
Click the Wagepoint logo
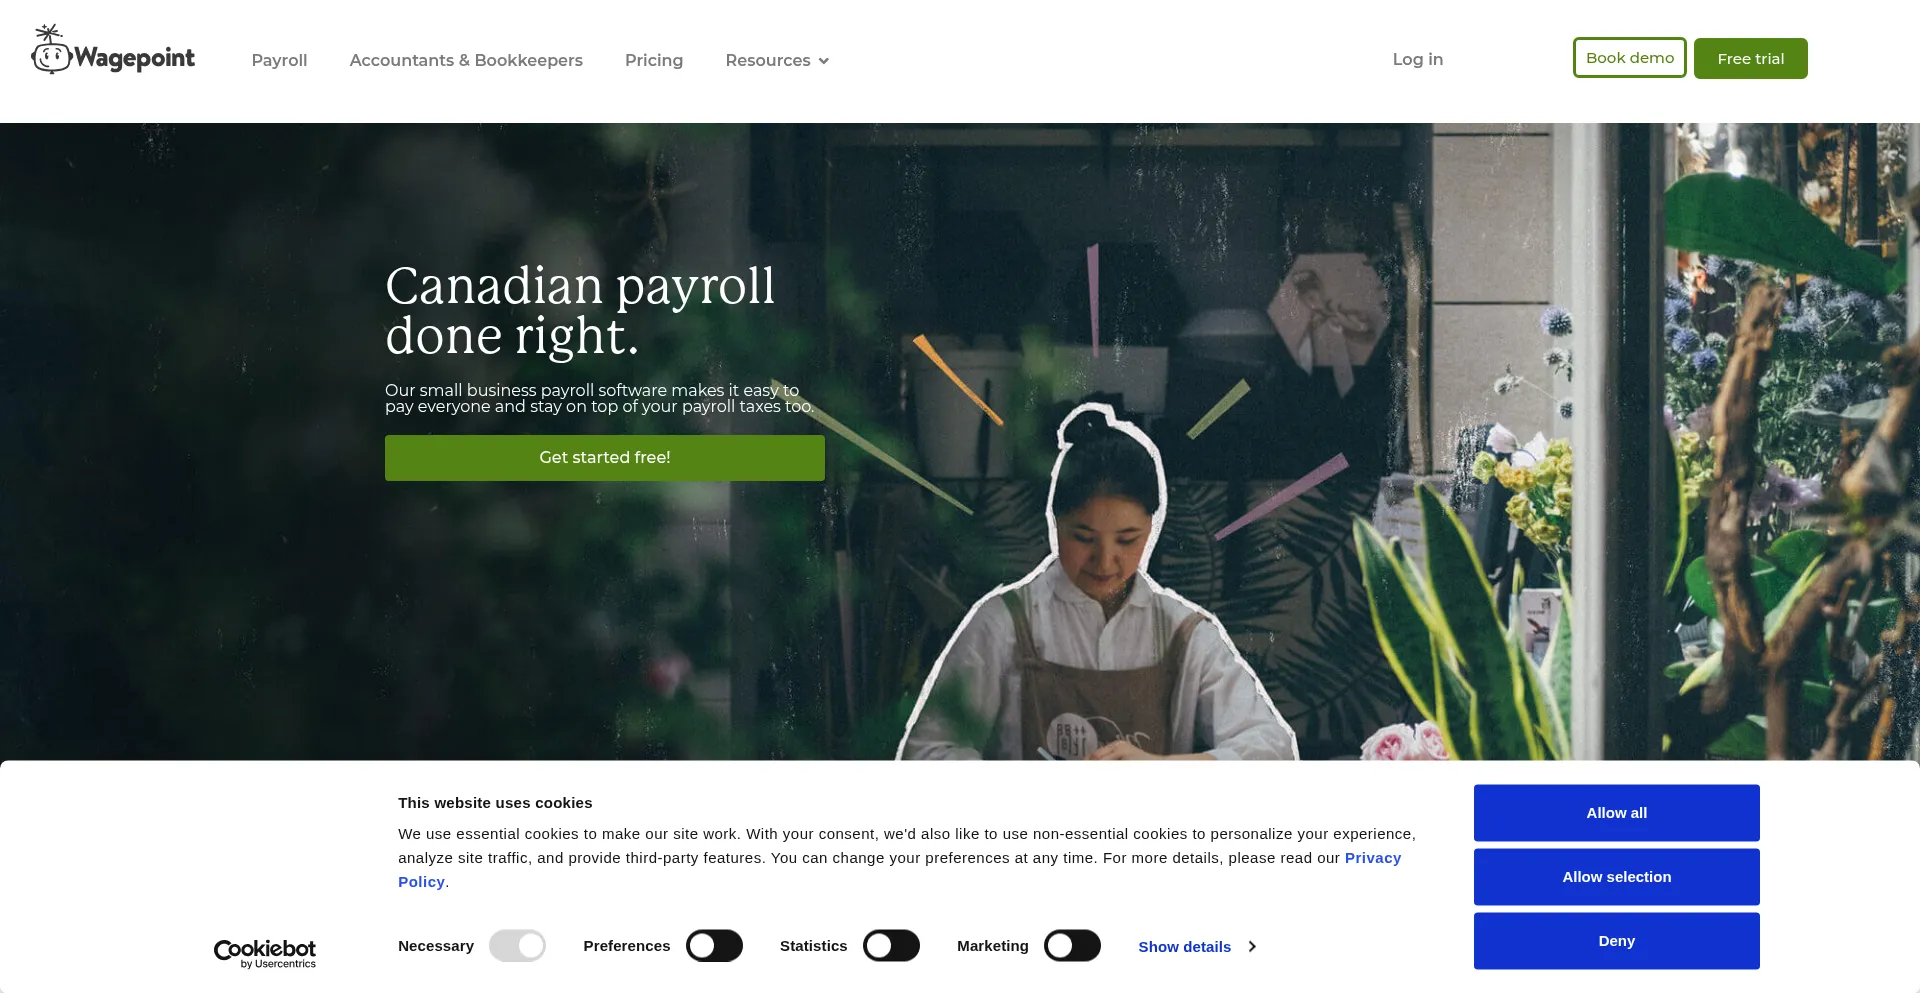tap(113, 50)
